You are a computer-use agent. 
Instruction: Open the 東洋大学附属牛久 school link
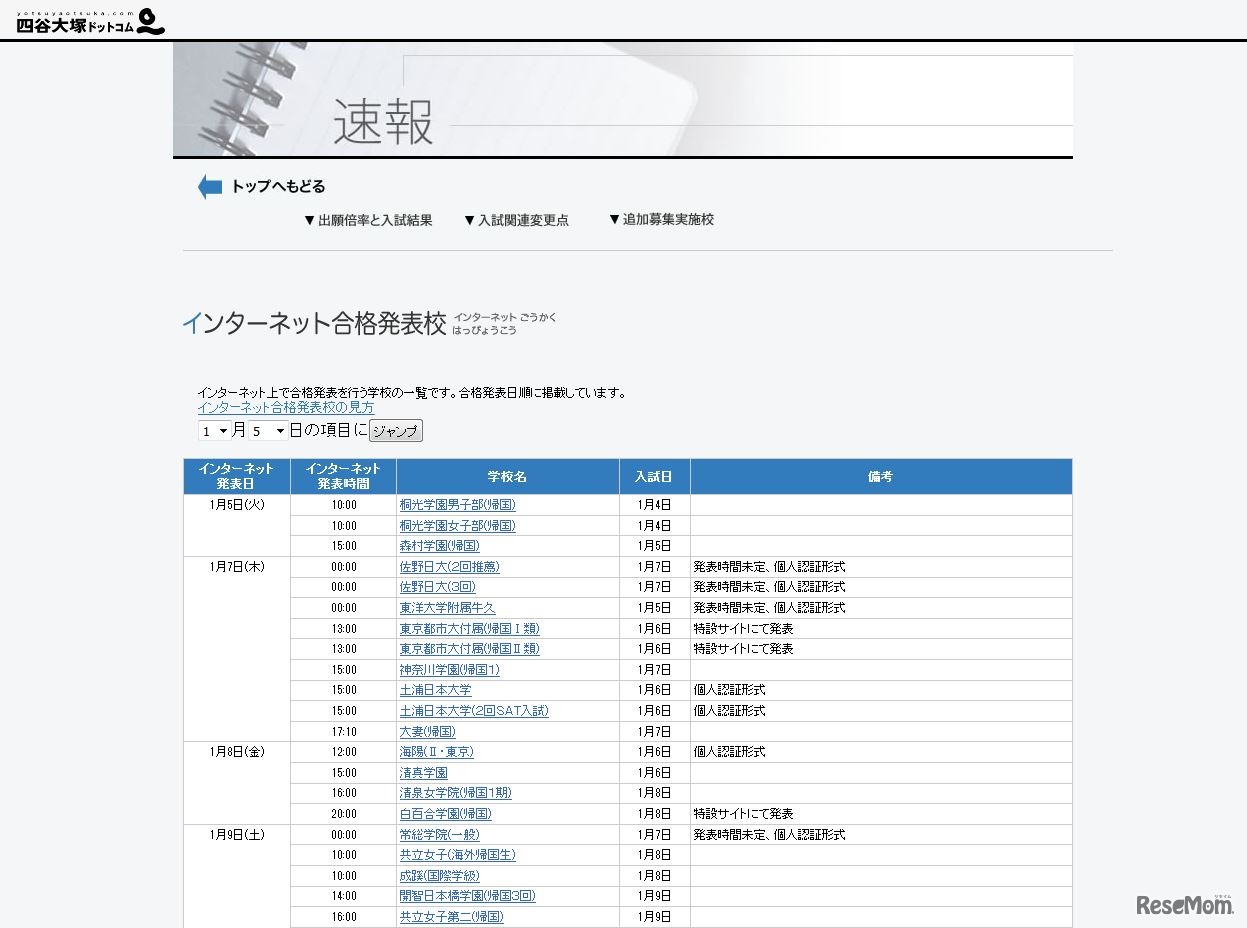coord(449,608)
